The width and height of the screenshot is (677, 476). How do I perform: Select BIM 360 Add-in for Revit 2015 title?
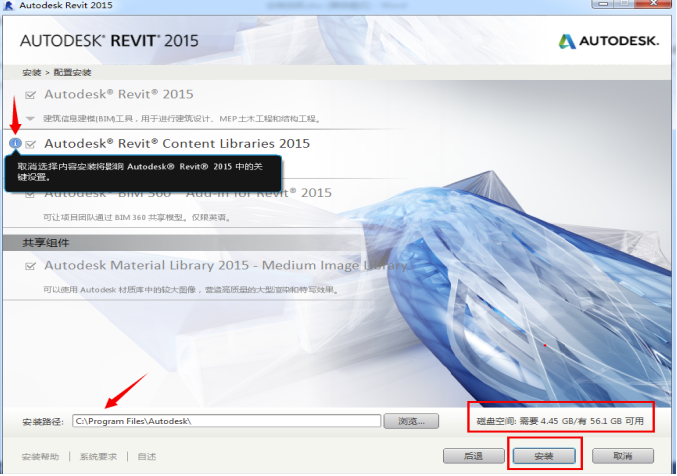pos(188,193)
